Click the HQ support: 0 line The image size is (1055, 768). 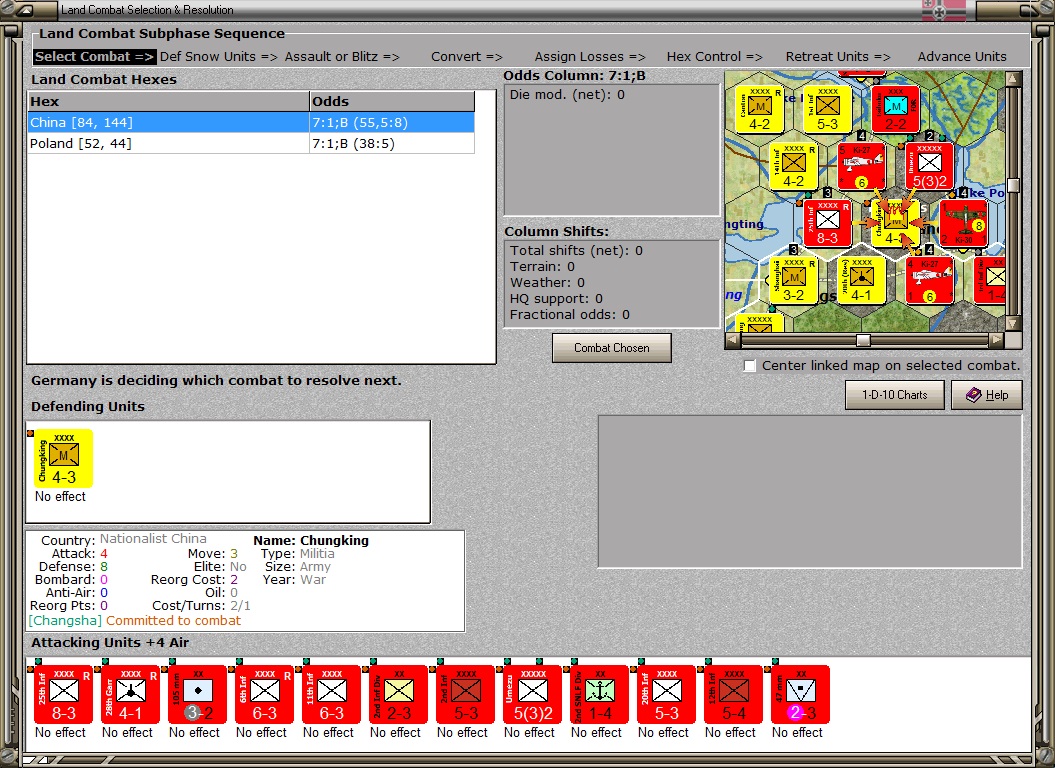pos(556,298)
